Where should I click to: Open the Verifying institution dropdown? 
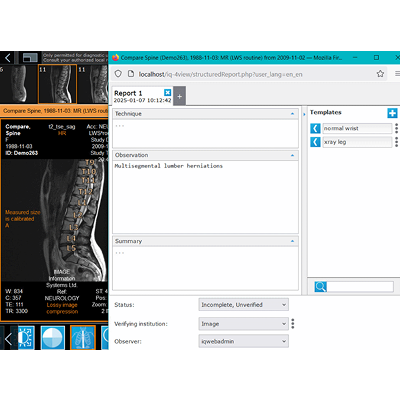pyautogui.click(x=244, y=324)
